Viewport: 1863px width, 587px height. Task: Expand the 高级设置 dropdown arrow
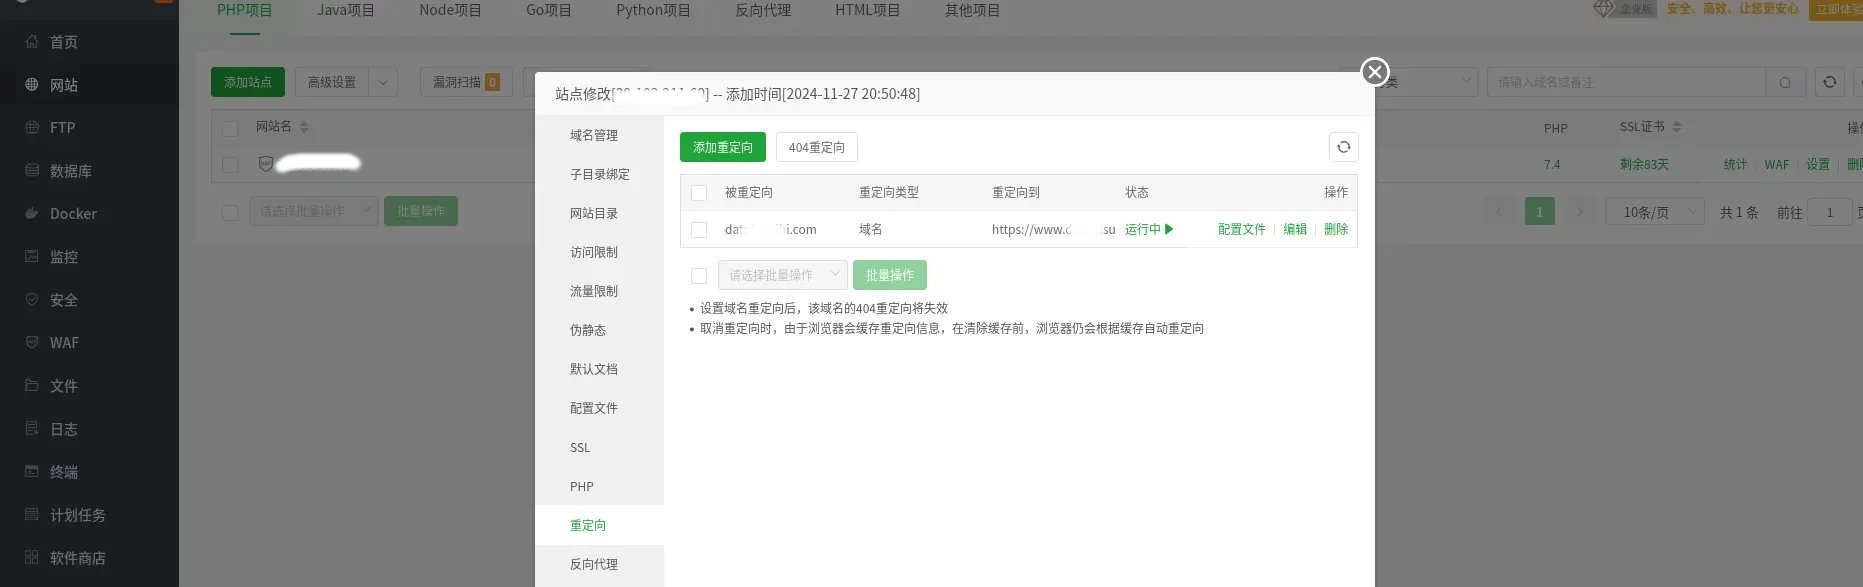point(383,82)
